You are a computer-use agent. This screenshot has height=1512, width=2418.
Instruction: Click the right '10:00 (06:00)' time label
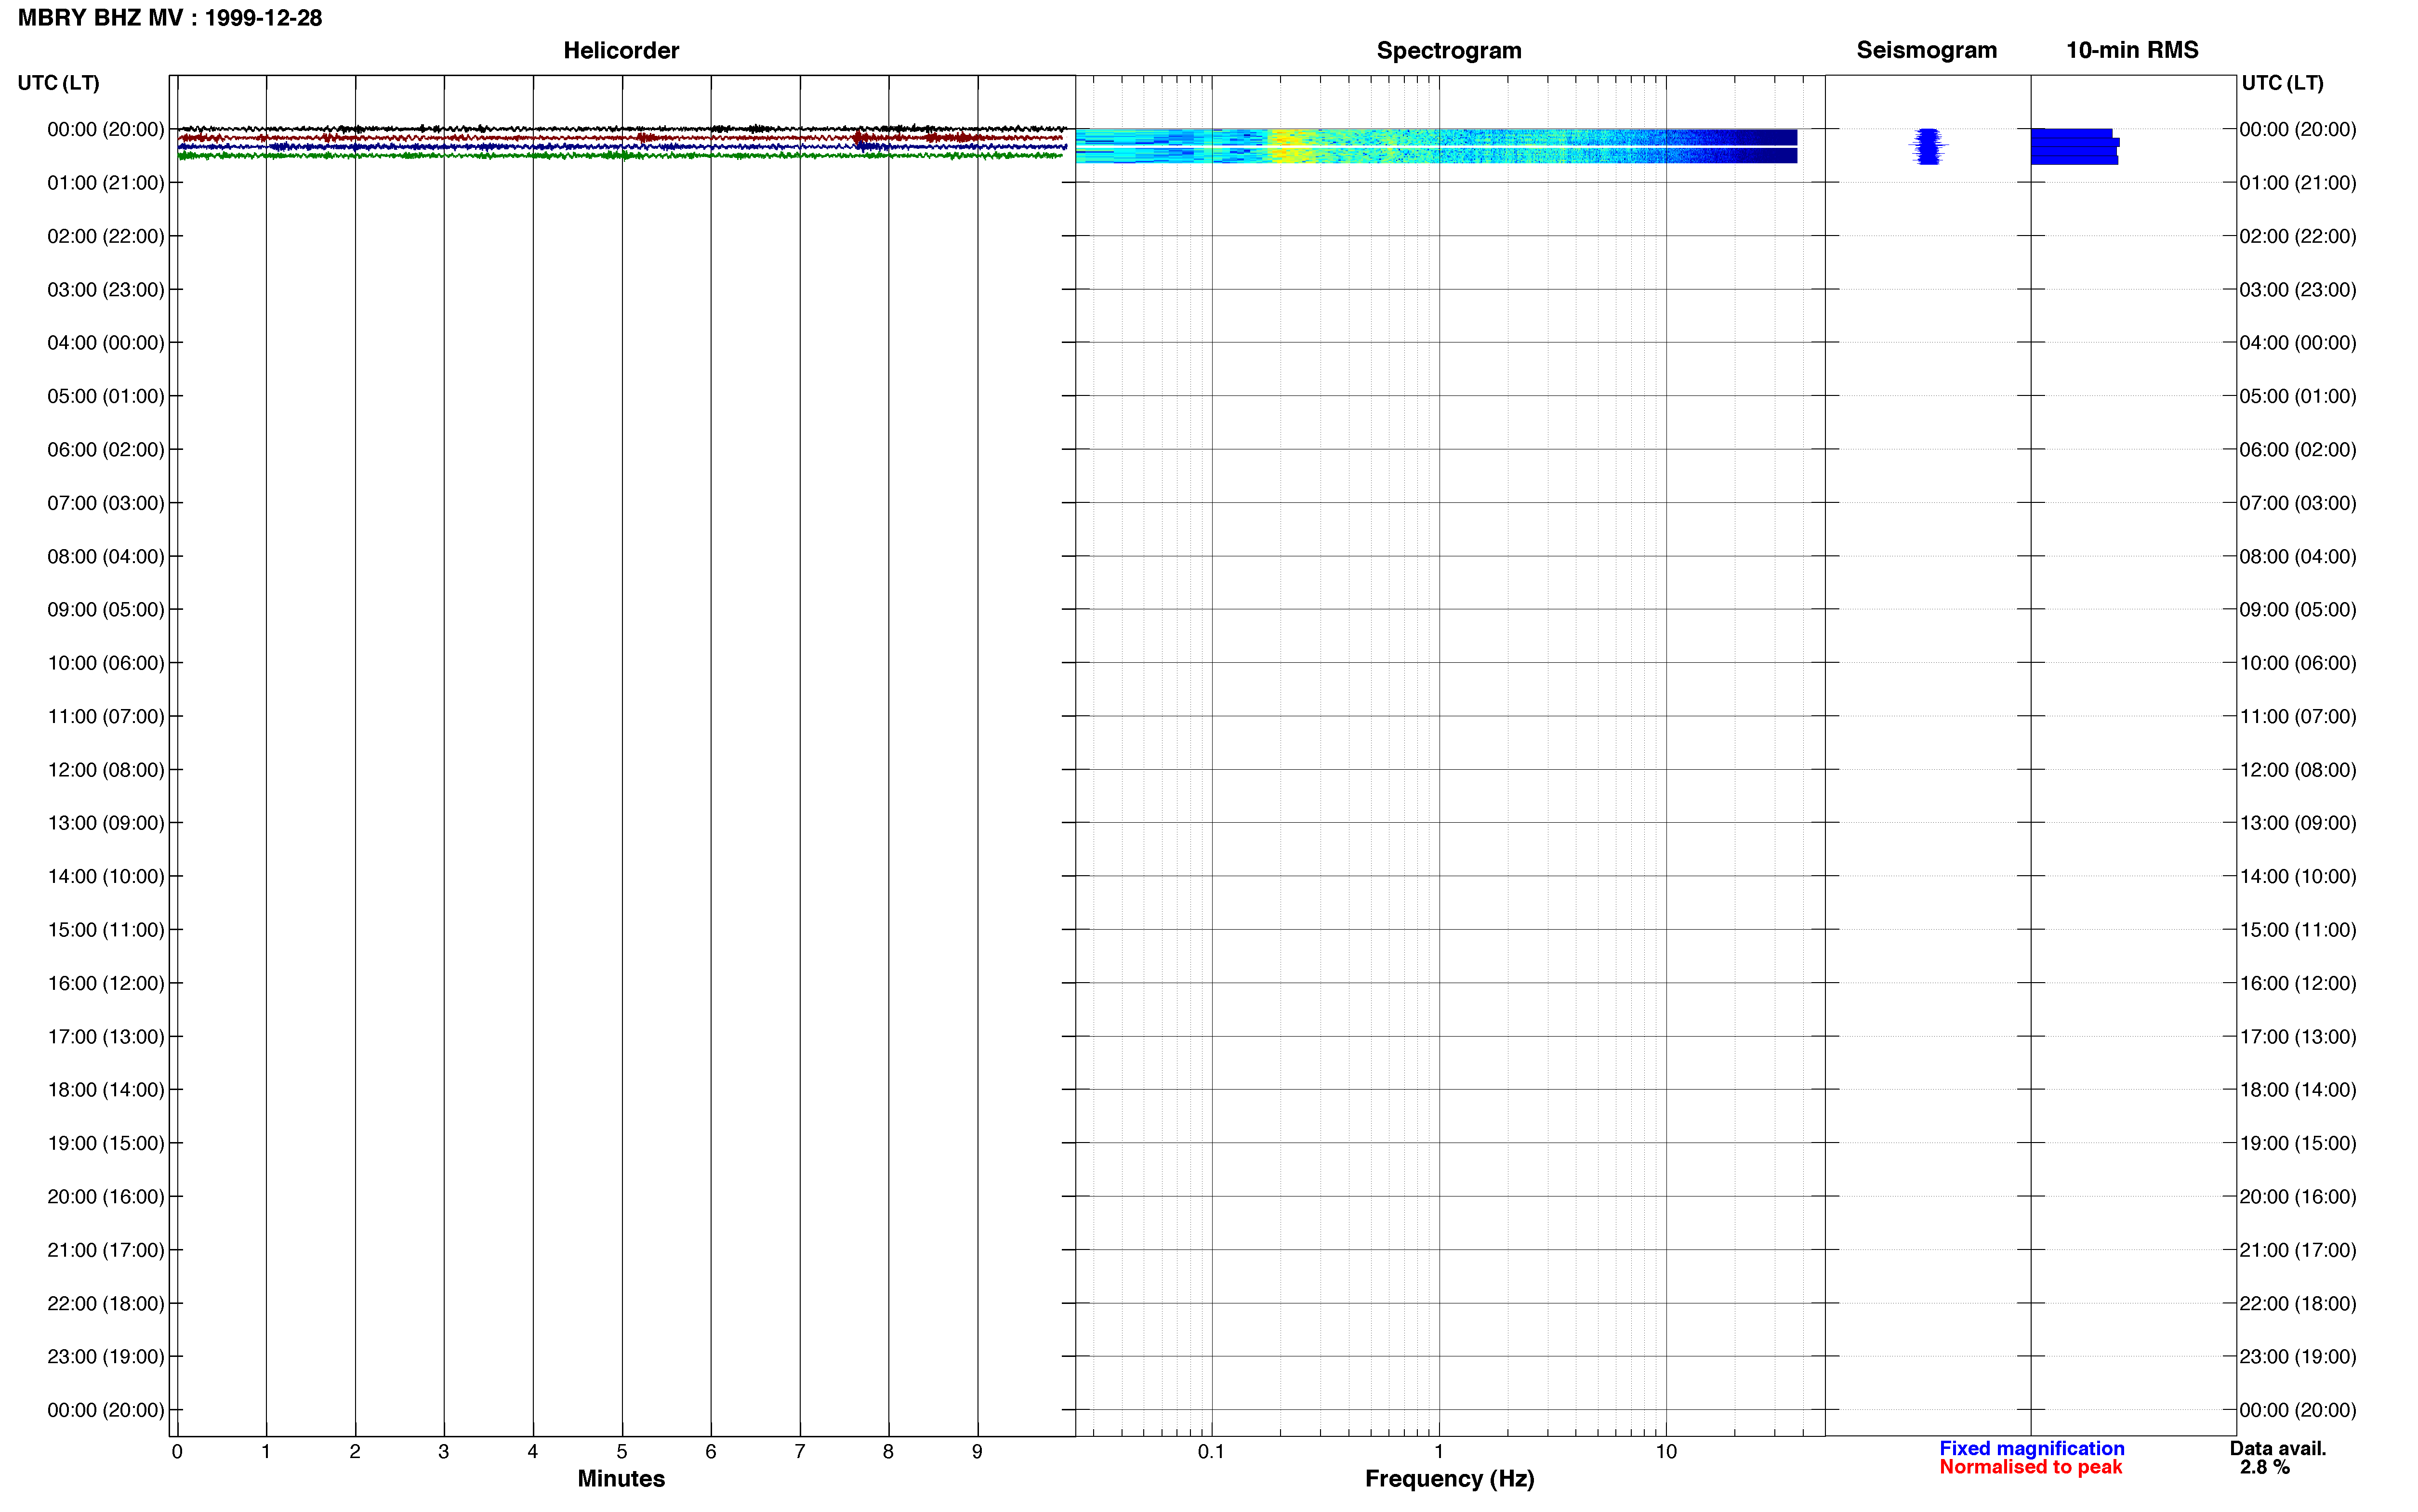point(2298,663)
